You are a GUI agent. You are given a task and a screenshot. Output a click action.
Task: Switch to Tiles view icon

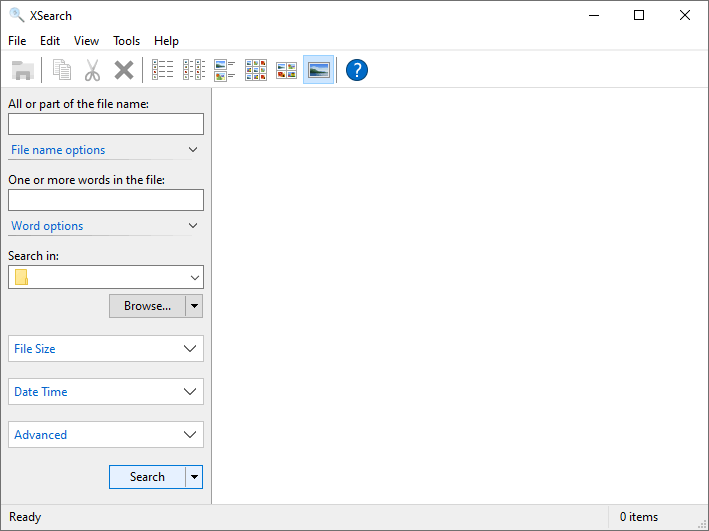(x=225, y=70)
